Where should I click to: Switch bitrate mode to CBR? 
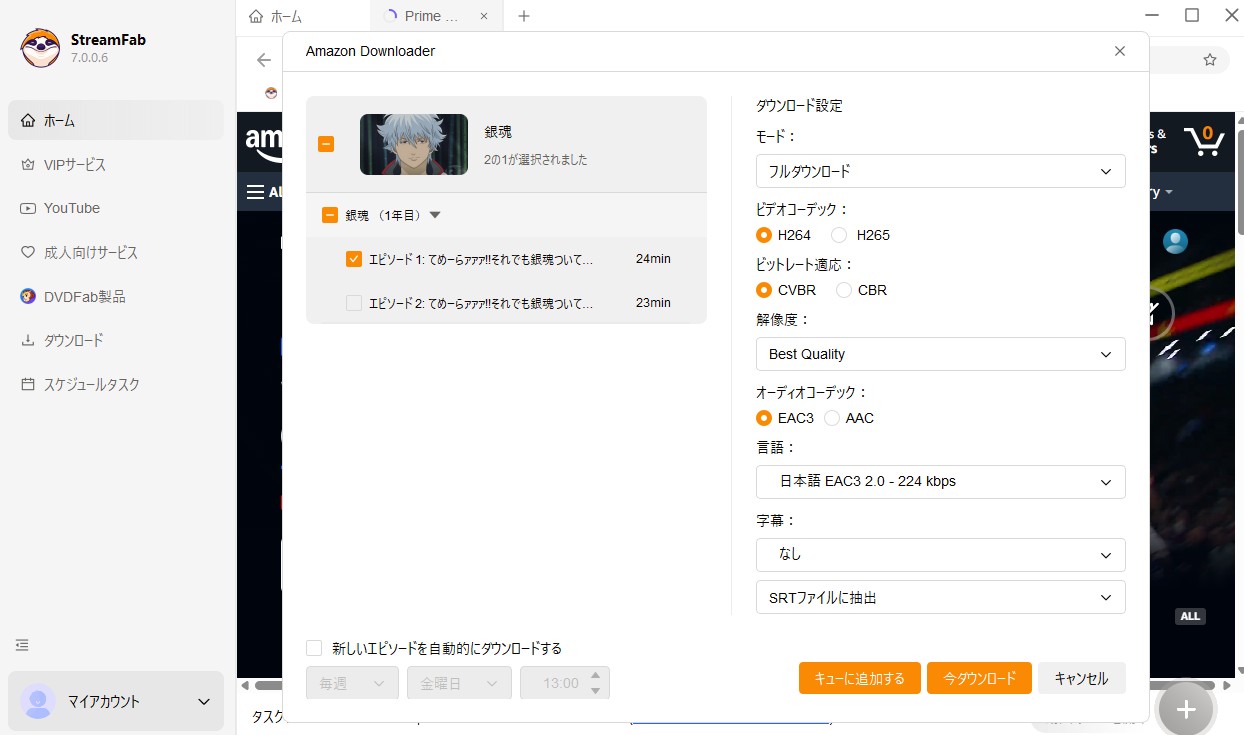click(843, 290)
